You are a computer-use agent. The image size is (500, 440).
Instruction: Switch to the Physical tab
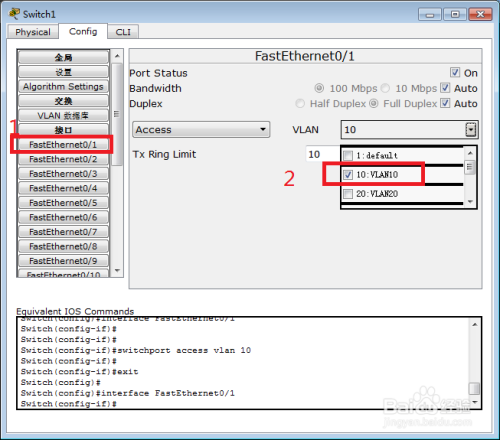click(x=33, y=32)
